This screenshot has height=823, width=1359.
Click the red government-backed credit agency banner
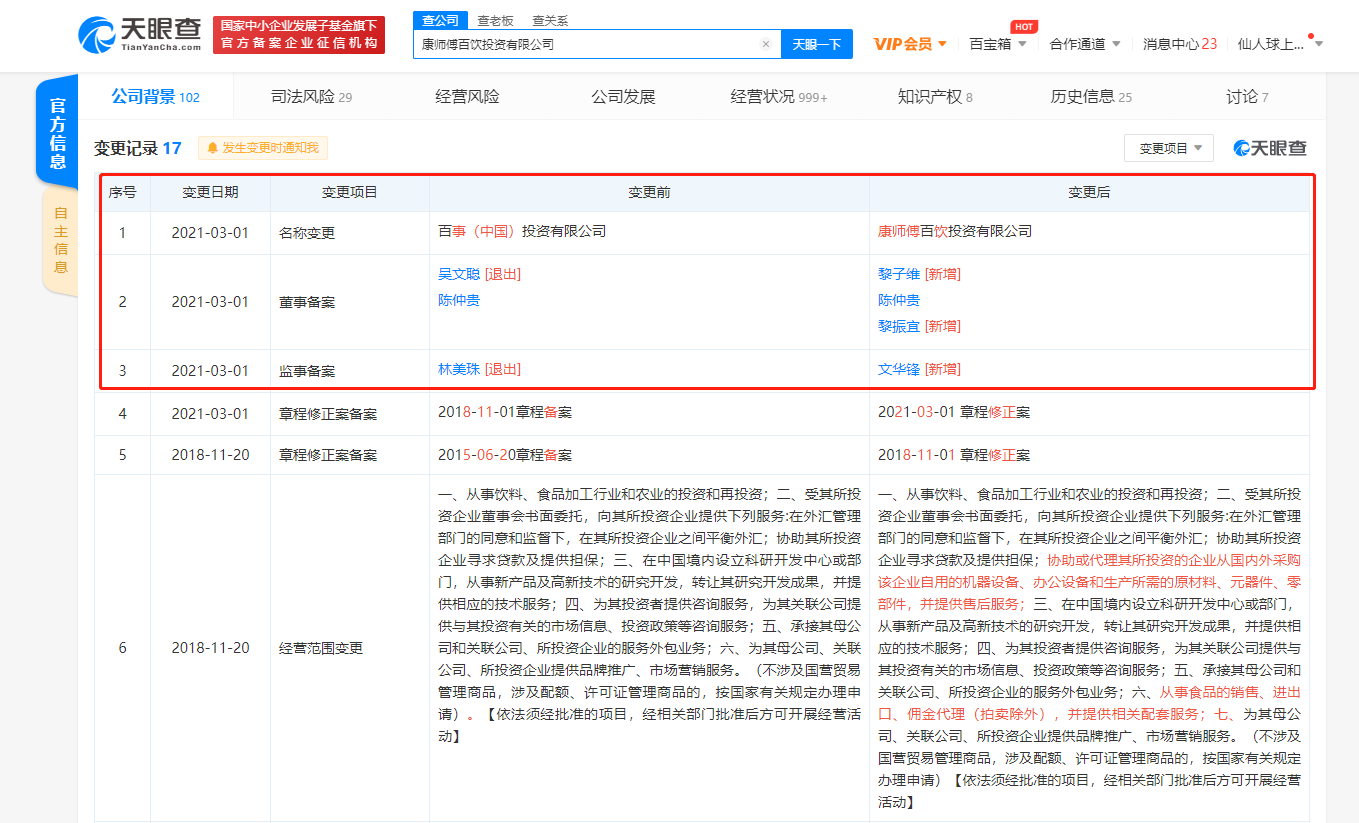pyautogui.click(x=298, y=34)
